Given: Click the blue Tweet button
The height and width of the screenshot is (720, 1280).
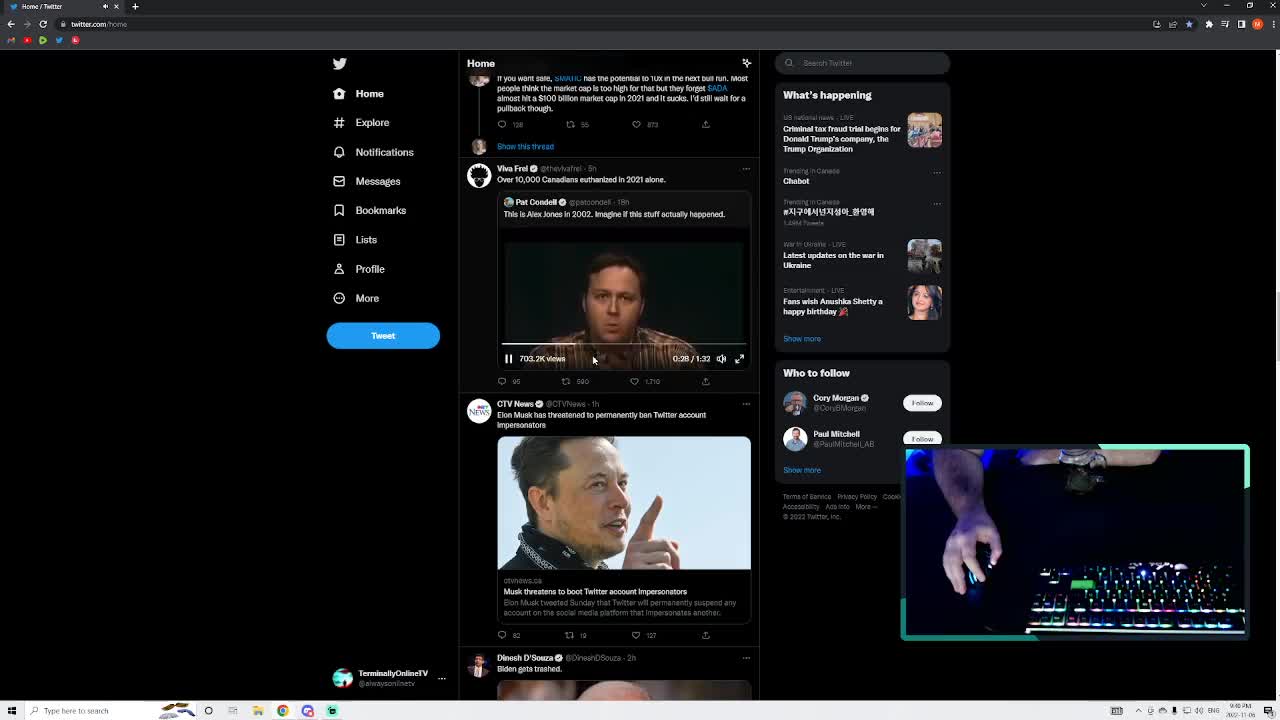Looking at the screenshot, I should pyautogui.click(x=383, y=336).
